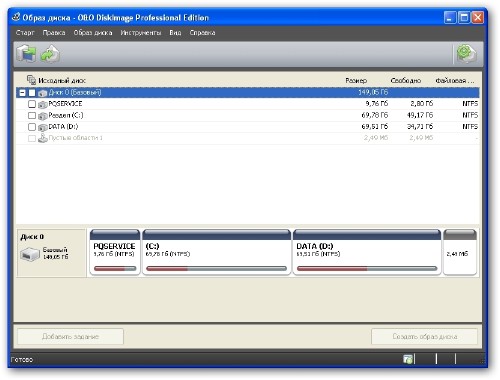Click the Раздел (C:) partition icon
This screenshot has height=380, width=500.
coord(43,116)
